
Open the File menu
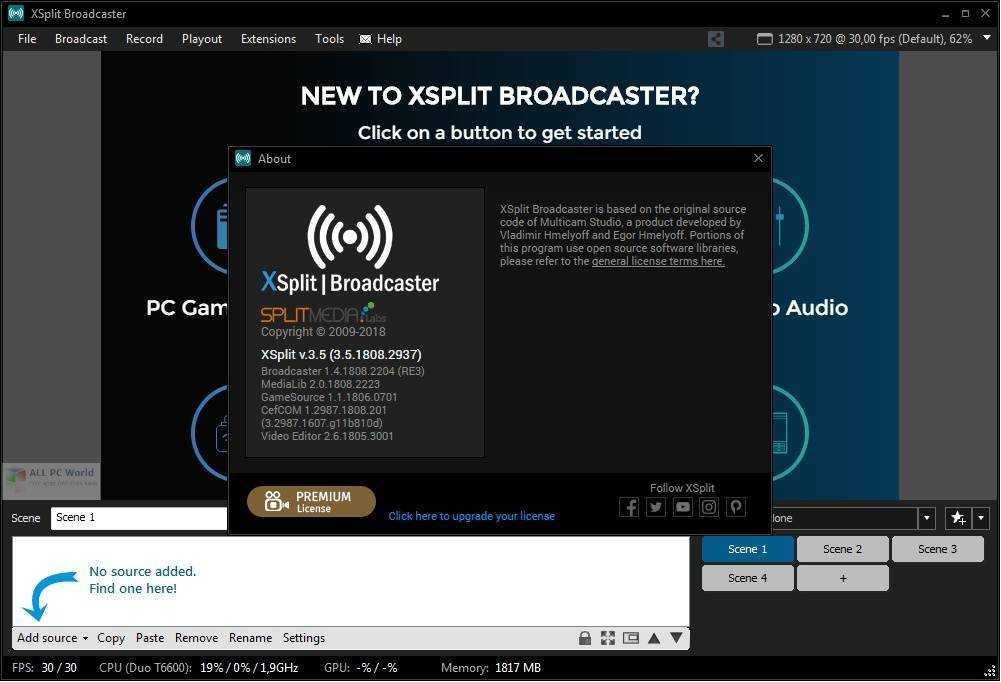click(x=27, y=39)
